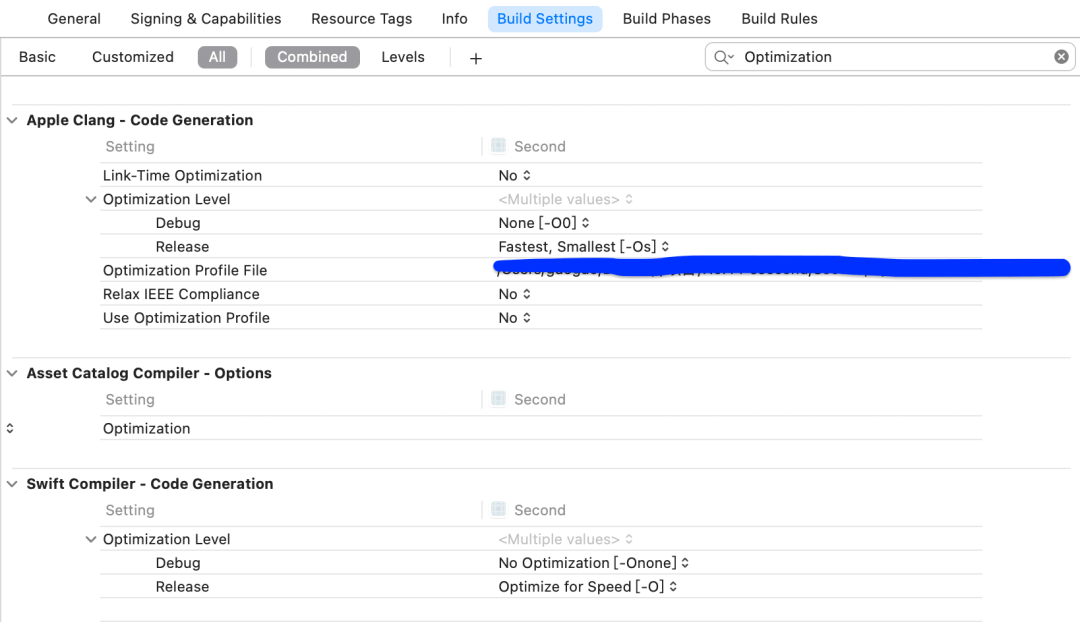1080x622 pixels.
Task: Collapse Swift Compiler - Code Generation section
Action: (12, 484)
